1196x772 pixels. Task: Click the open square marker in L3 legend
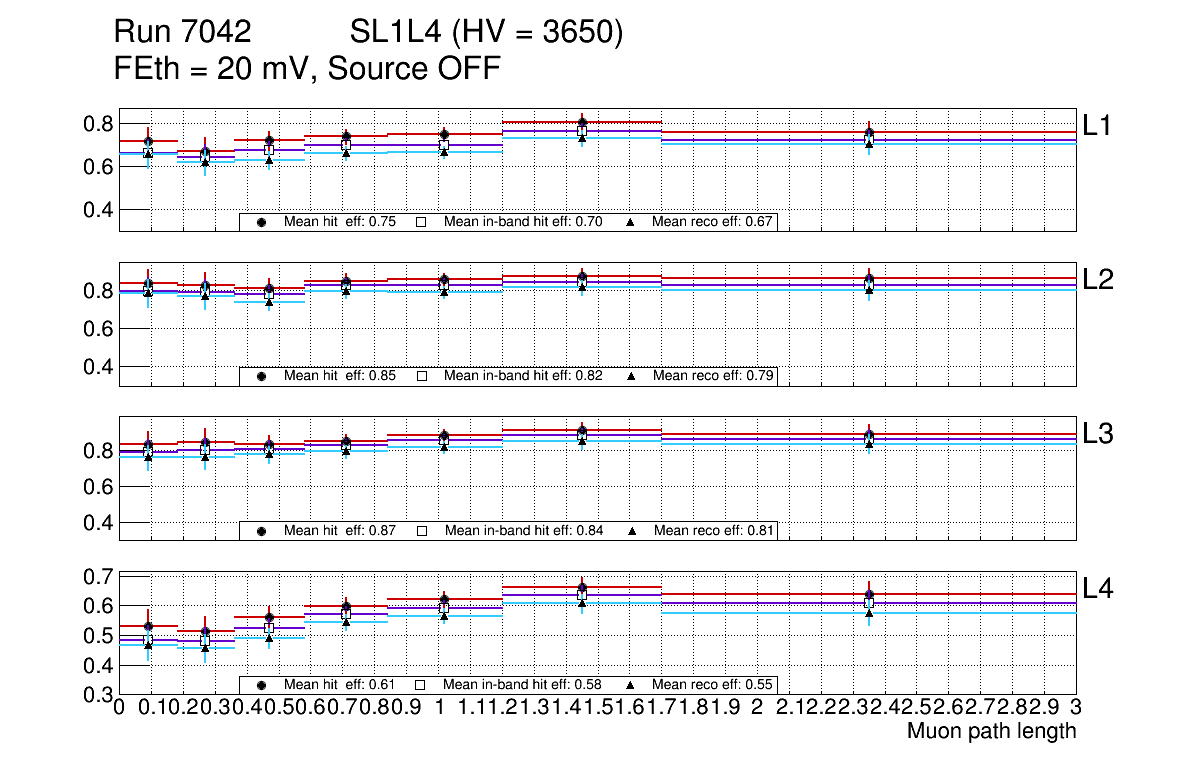coord(422,531)
